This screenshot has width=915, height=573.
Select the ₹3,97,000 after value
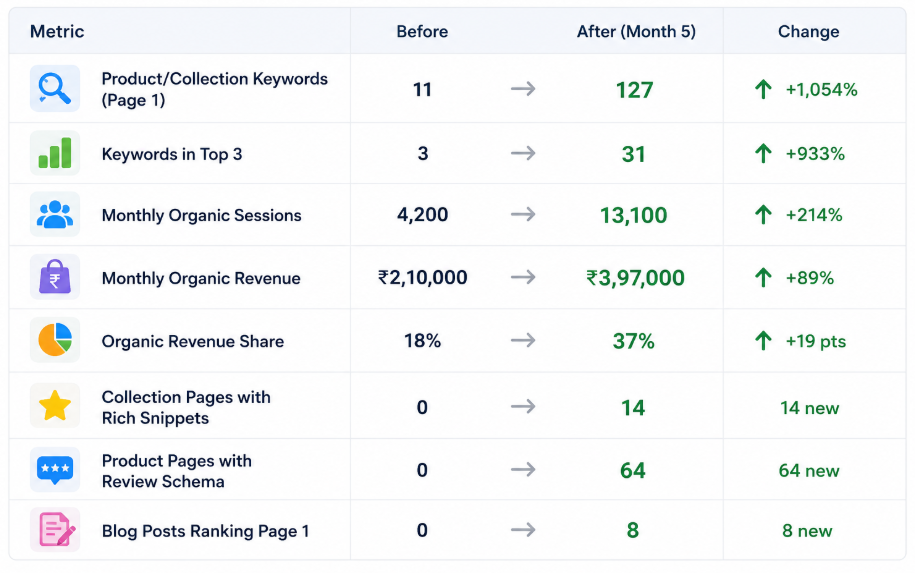635,278
